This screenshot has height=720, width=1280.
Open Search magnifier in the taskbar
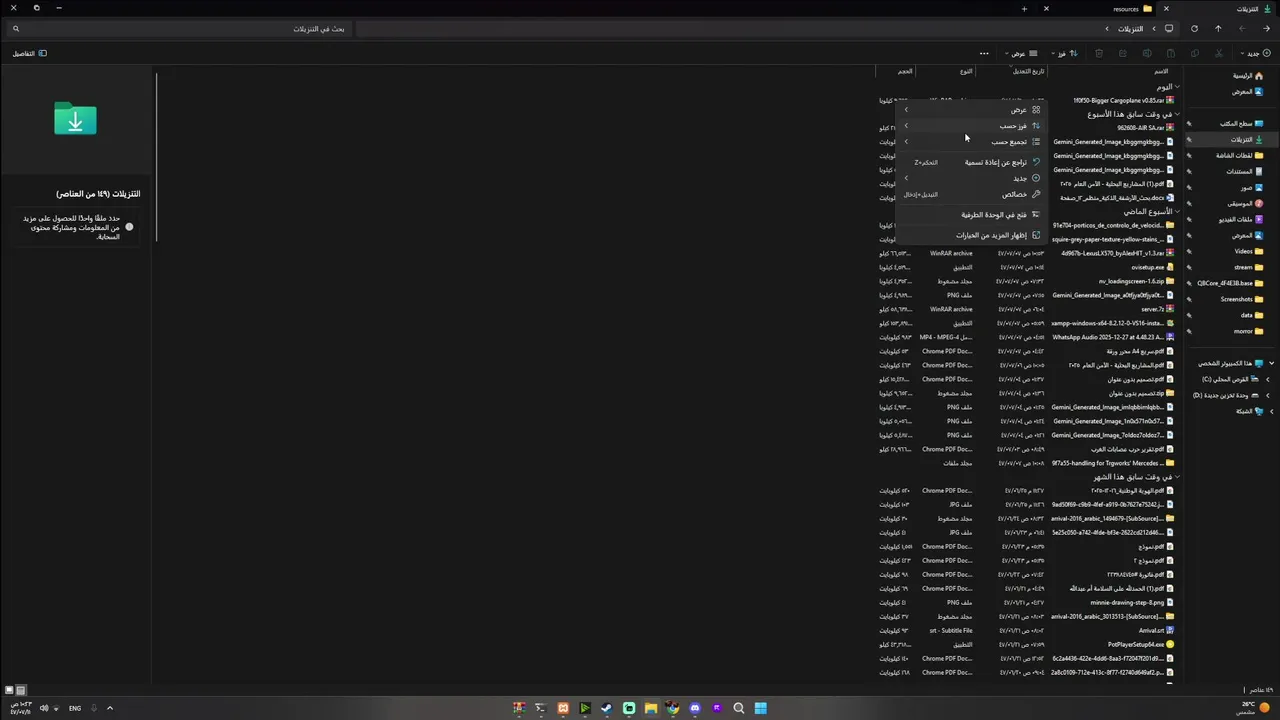pos(739,708)
